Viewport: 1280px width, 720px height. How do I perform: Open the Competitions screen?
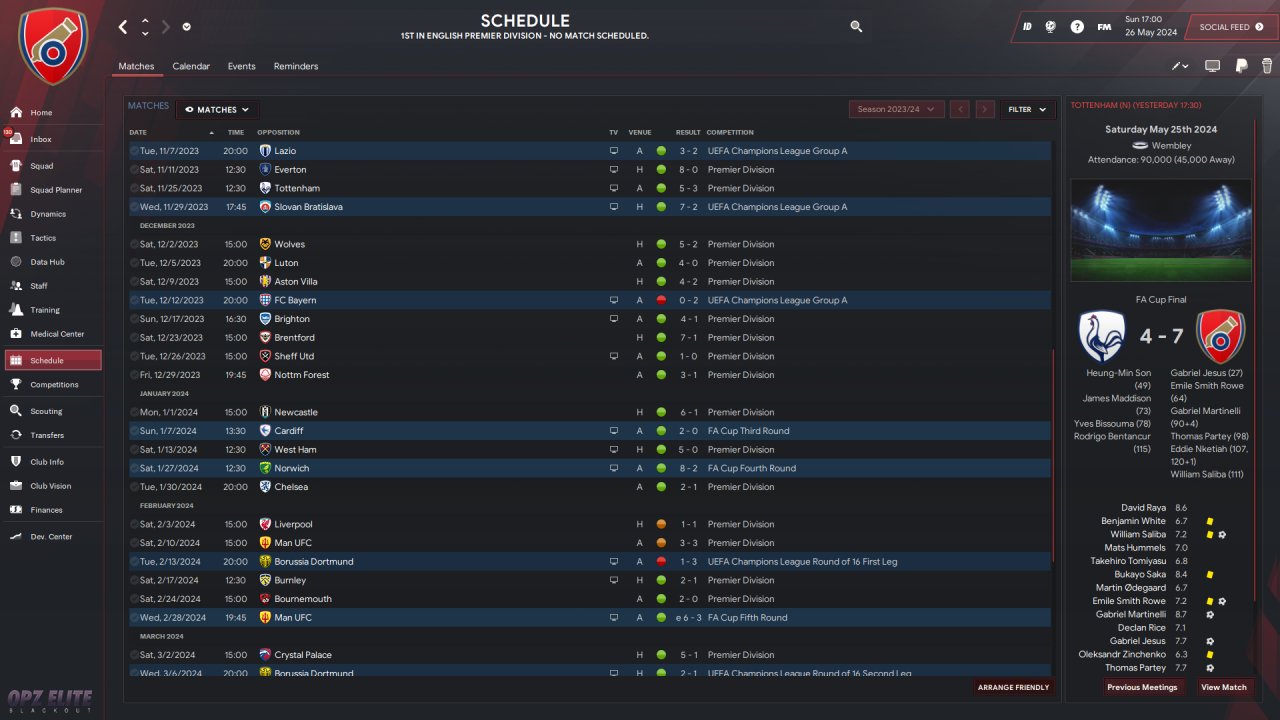pyautogui.click(x=52, y=385)
